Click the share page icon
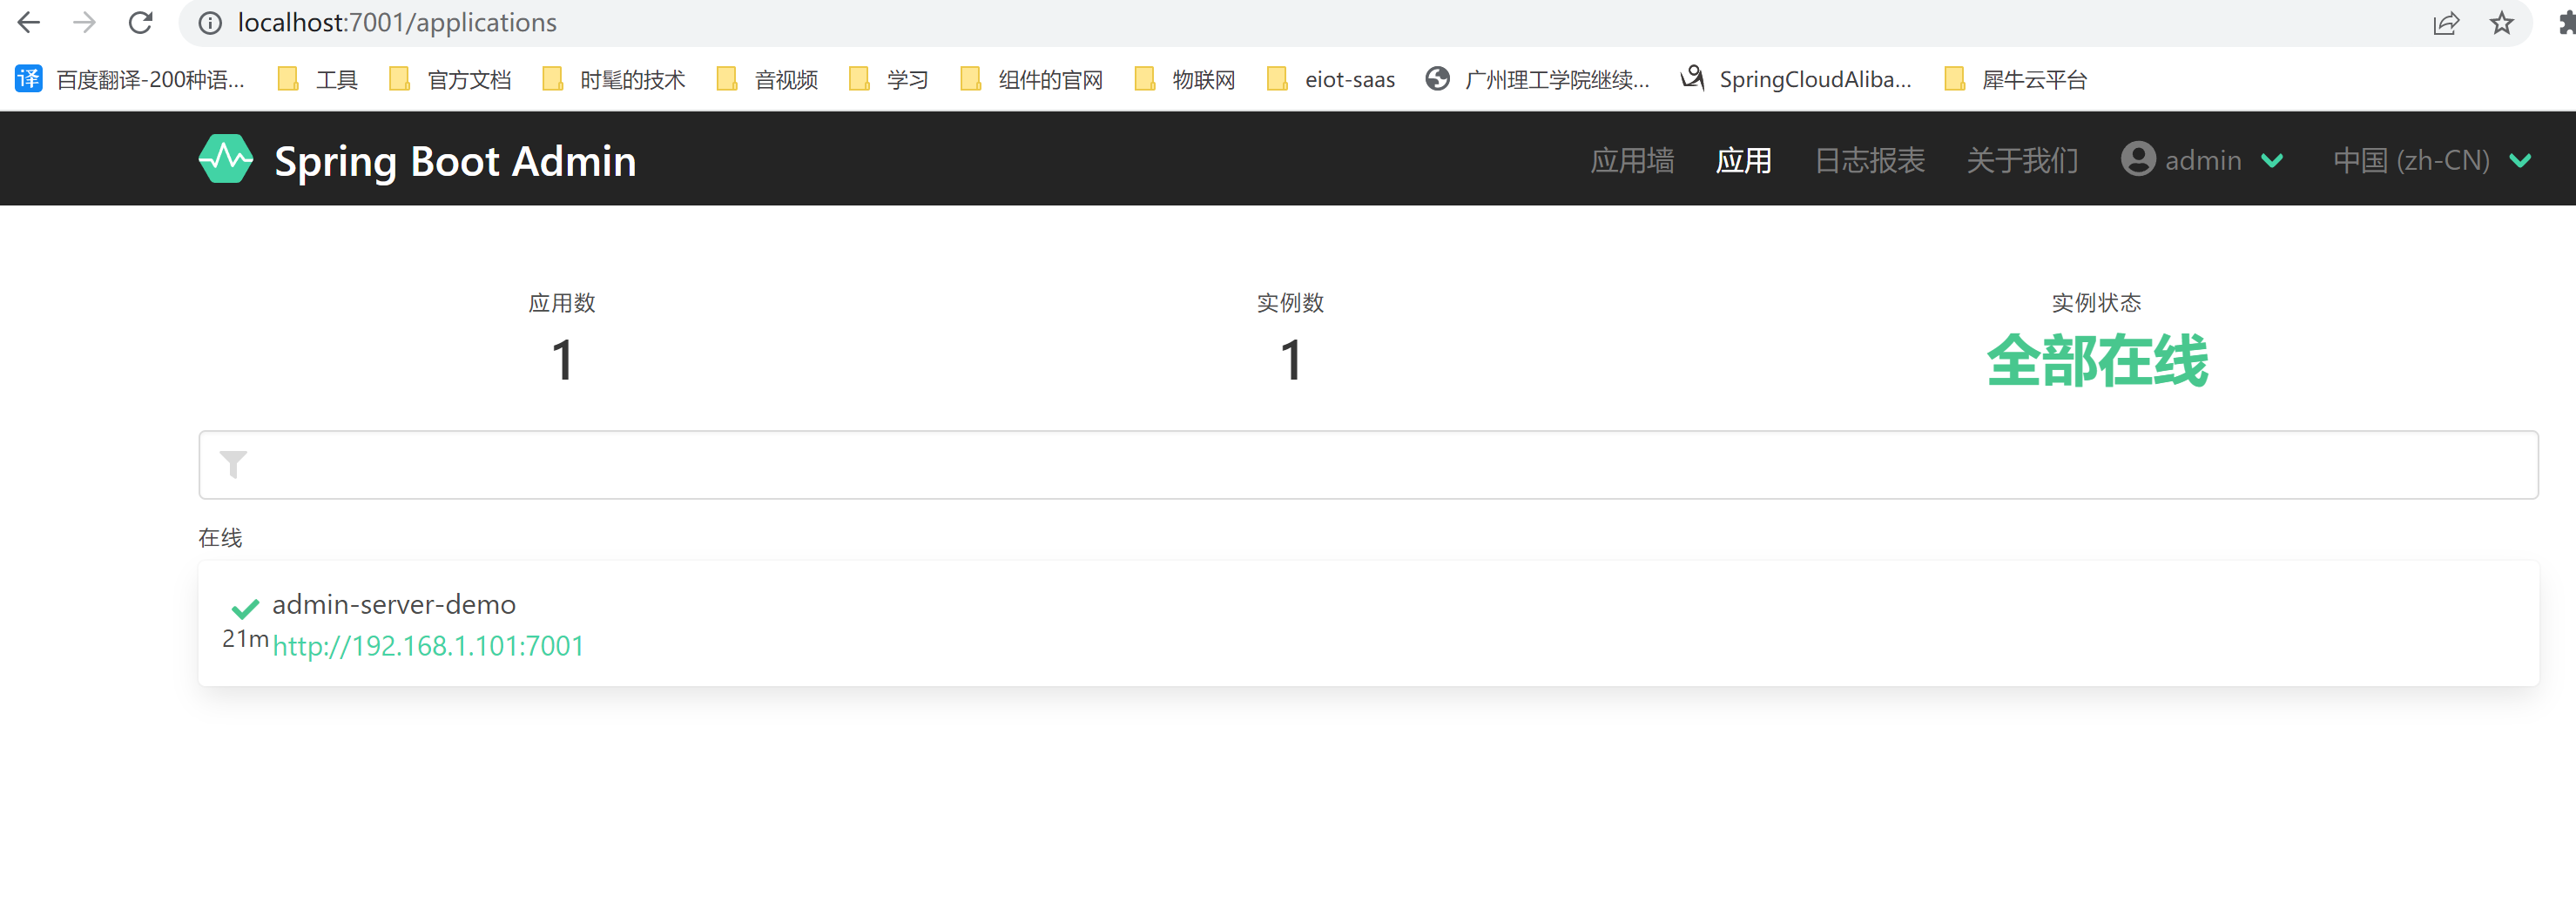 pyautogui.click(x=2445, y=23)
